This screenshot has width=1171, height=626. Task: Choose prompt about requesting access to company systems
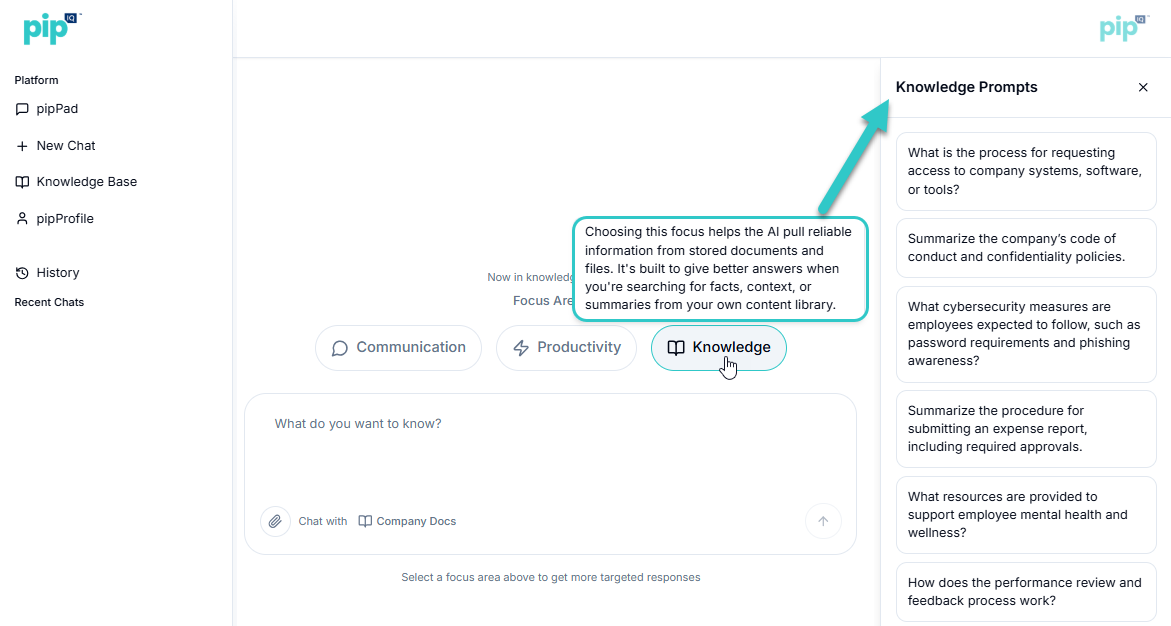1026,171
